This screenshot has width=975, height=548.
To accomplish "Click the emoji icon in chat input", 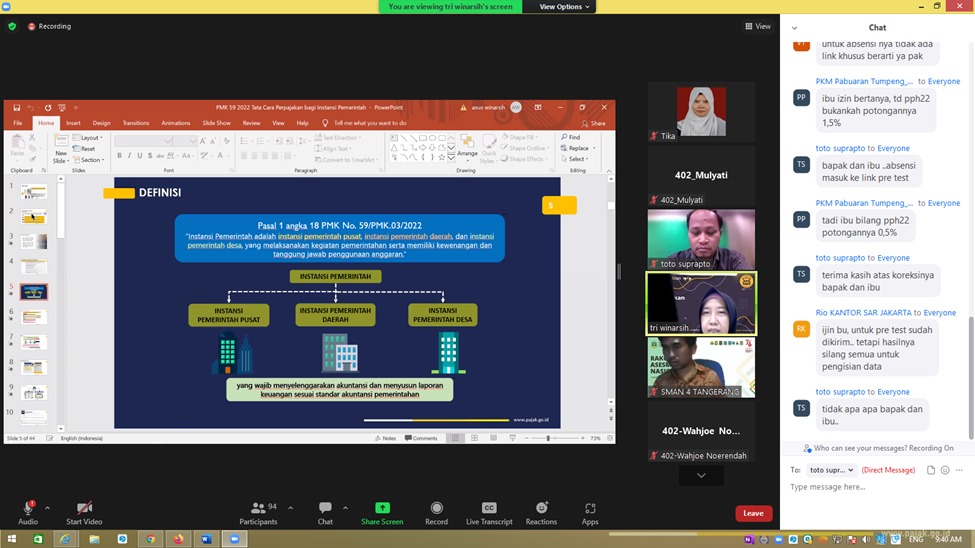I will 945,470.
